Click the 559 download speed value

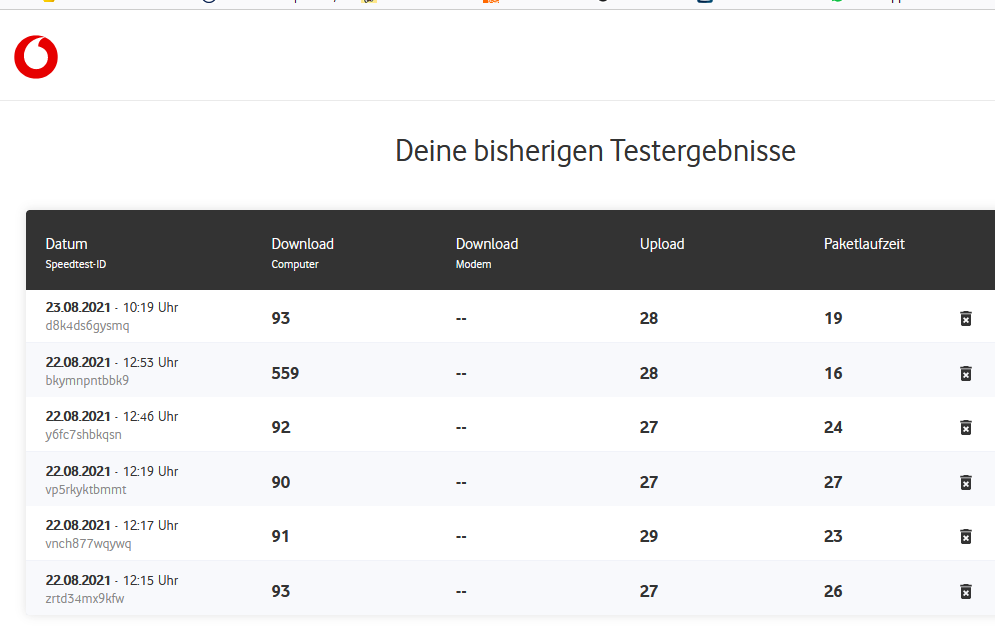point(285,374)
